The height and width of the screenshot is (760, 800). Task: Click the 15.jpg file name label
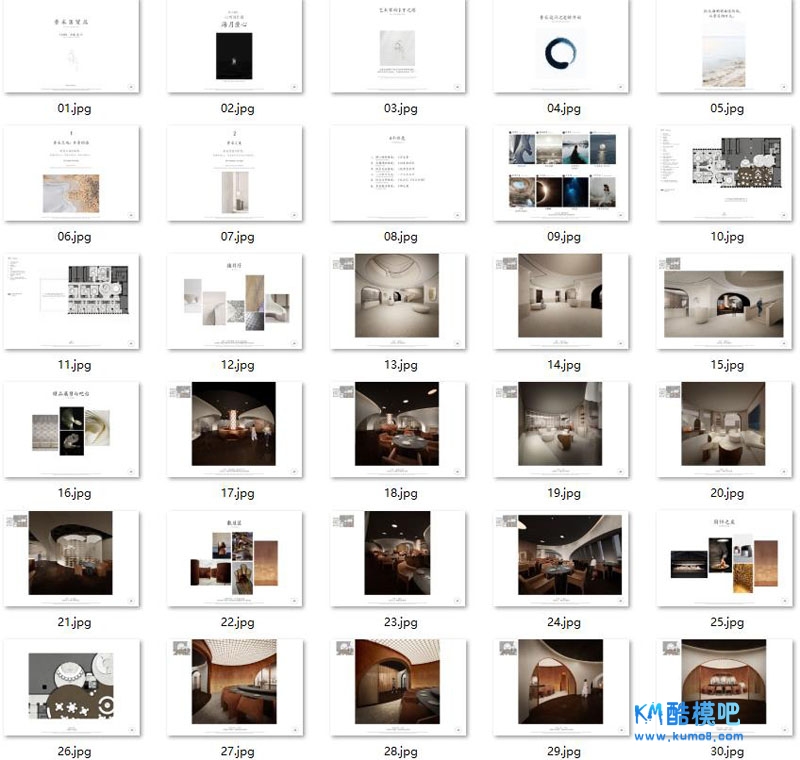724,365
